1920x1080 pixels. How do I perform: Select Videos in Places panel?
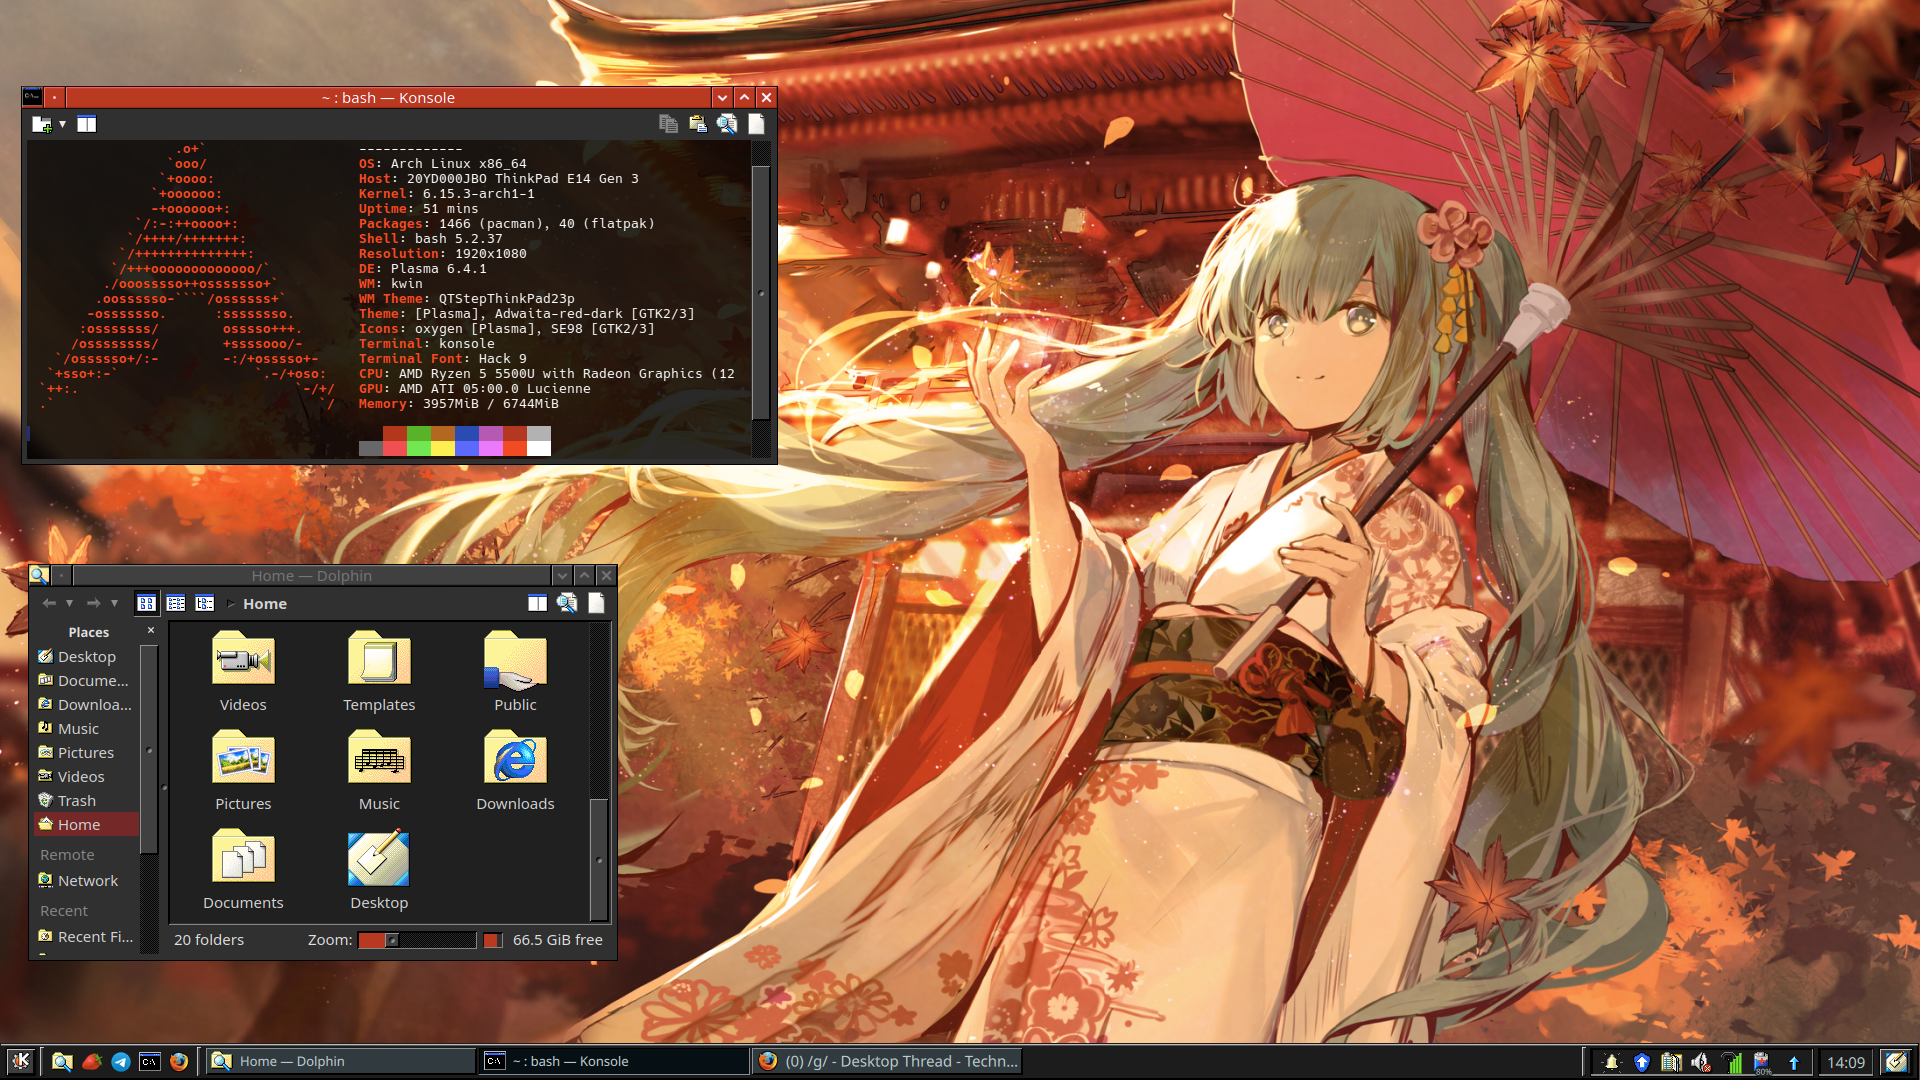point(86,777)
